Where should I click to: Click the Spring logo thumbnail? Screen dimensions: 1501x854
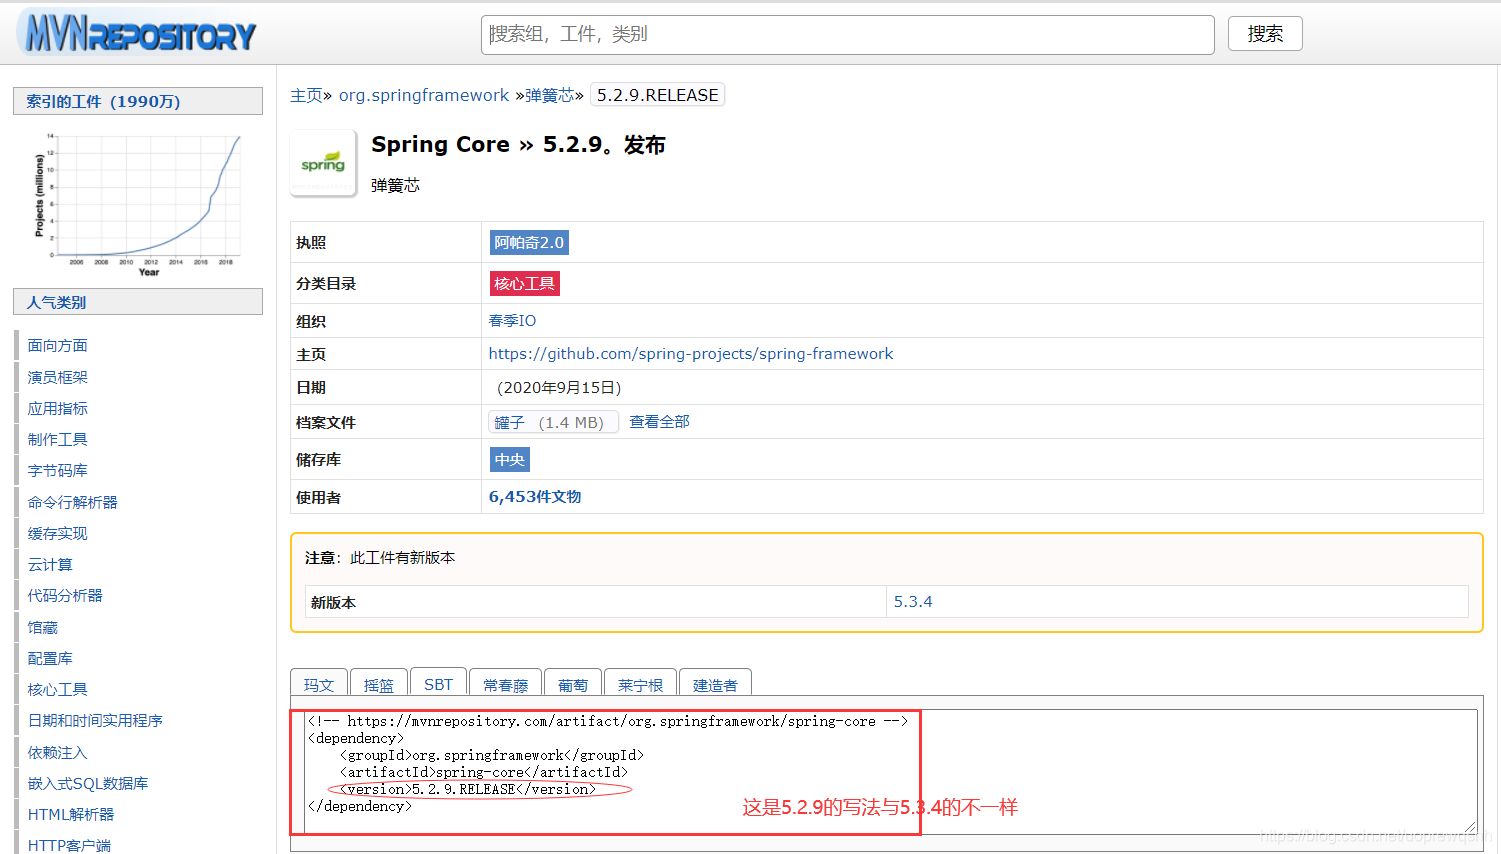(x=323, y=163)
